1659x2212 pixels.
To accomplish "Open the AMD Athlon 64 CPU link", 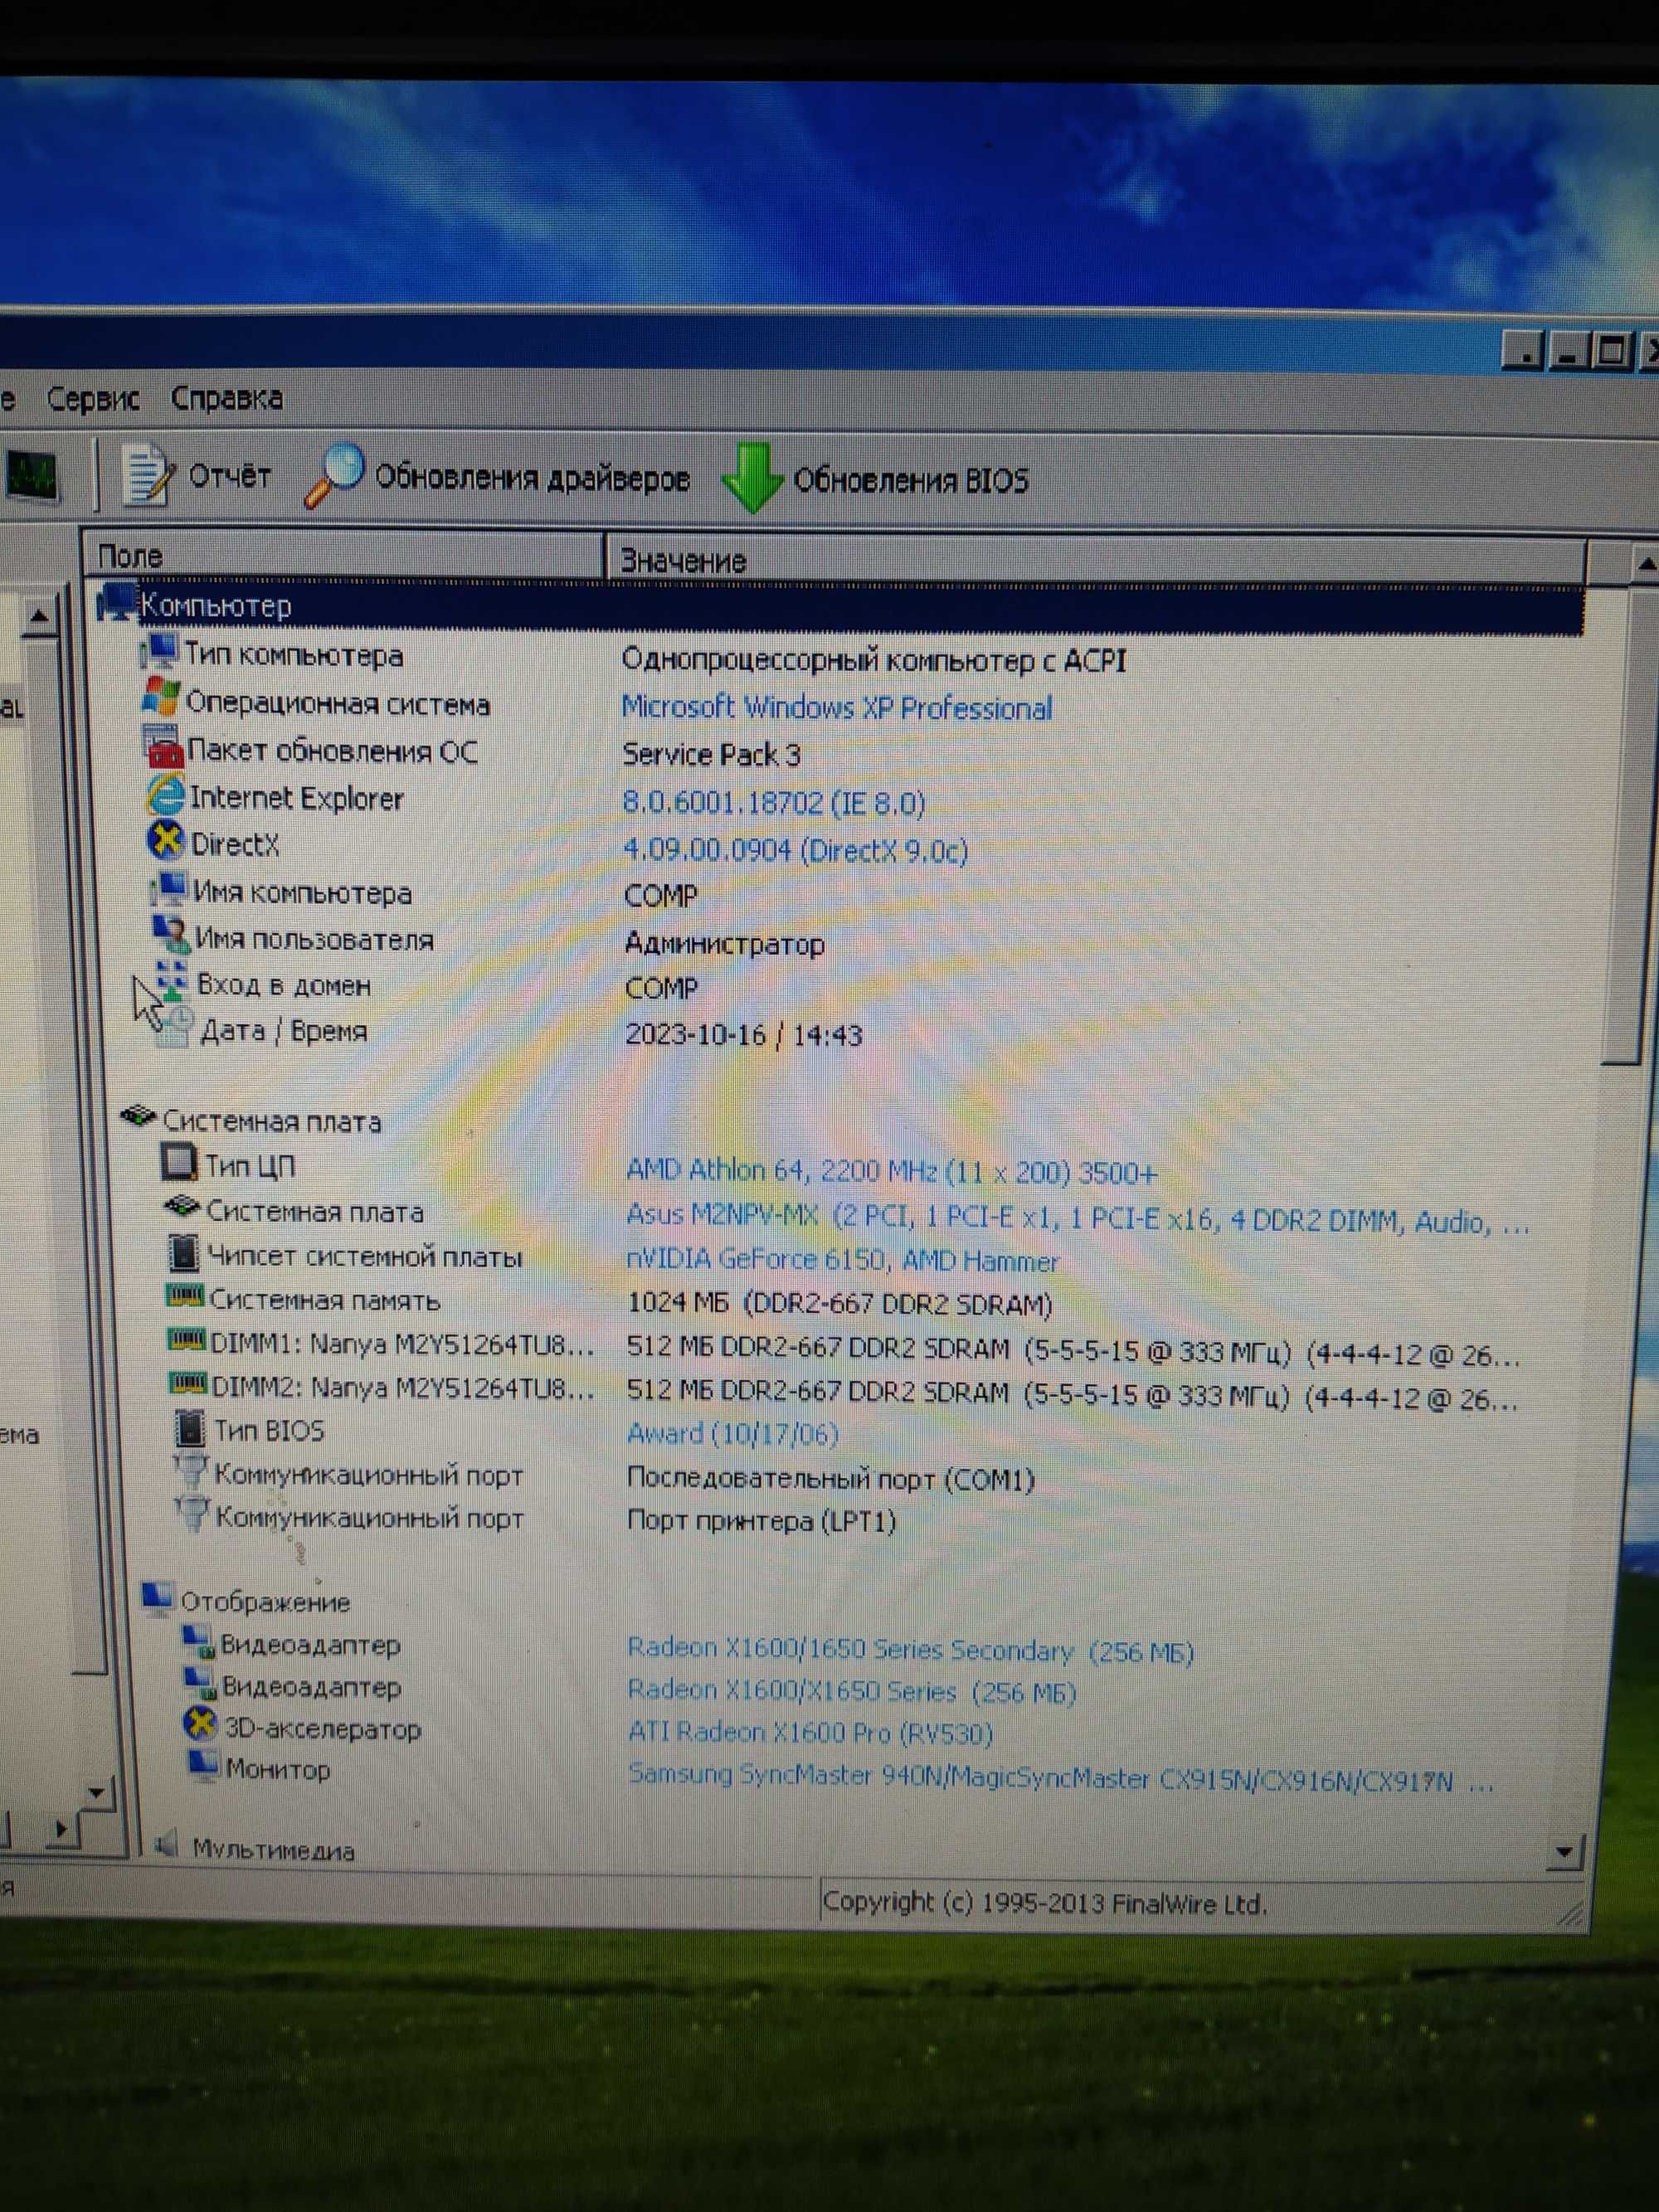I will tap(892, 1171).
